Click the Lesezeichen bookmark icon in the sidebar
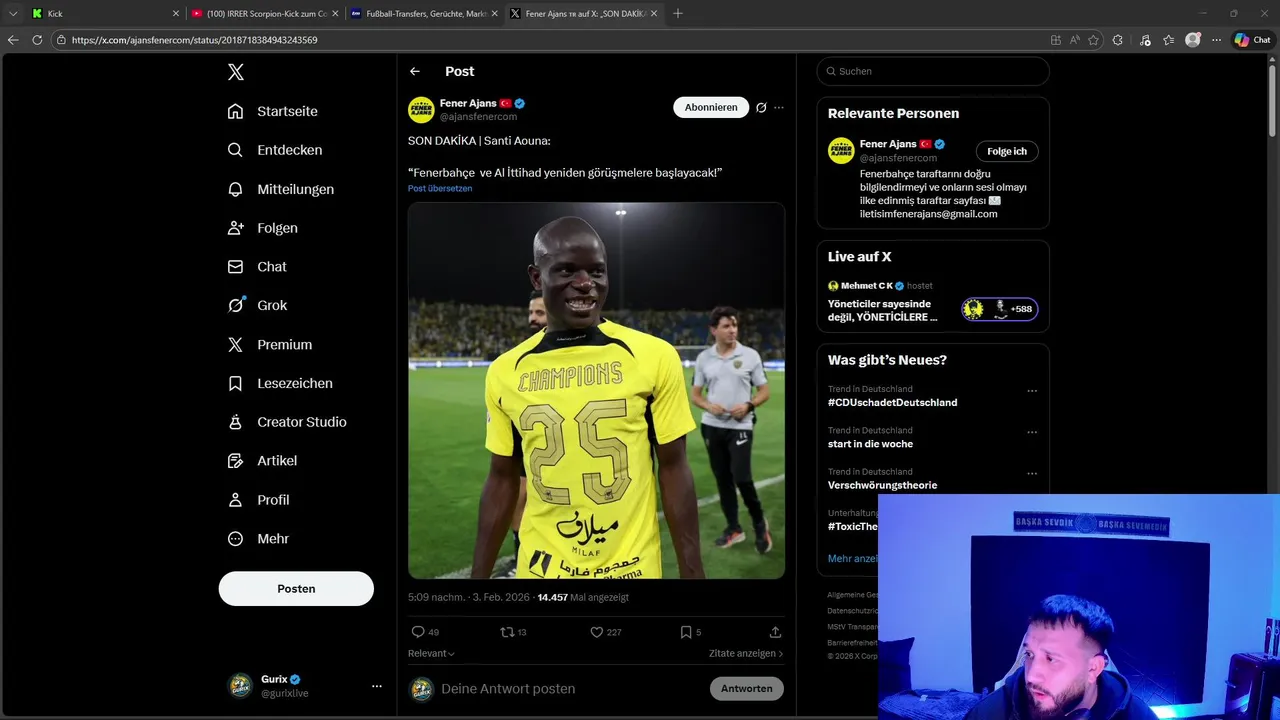Screen dimensions: 1280x720 pyautogui.click(x=235, y=383)
